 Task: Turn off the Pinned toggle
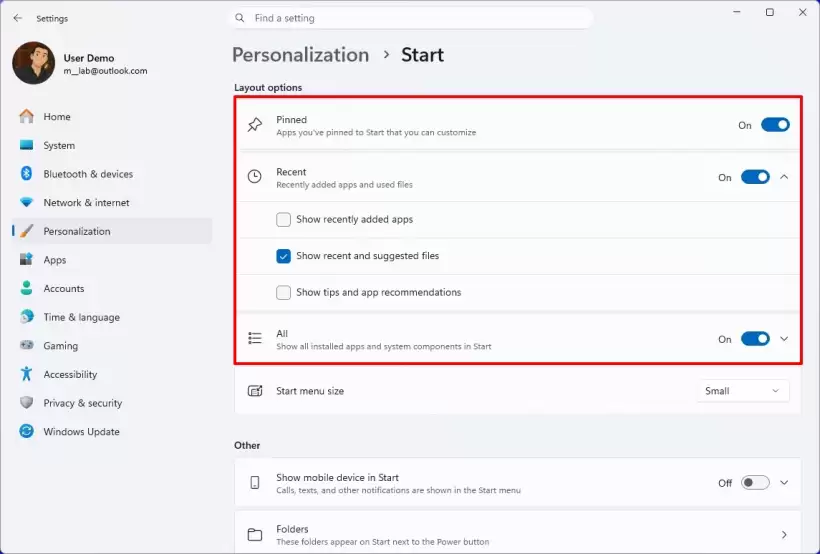tap(775, 125)
